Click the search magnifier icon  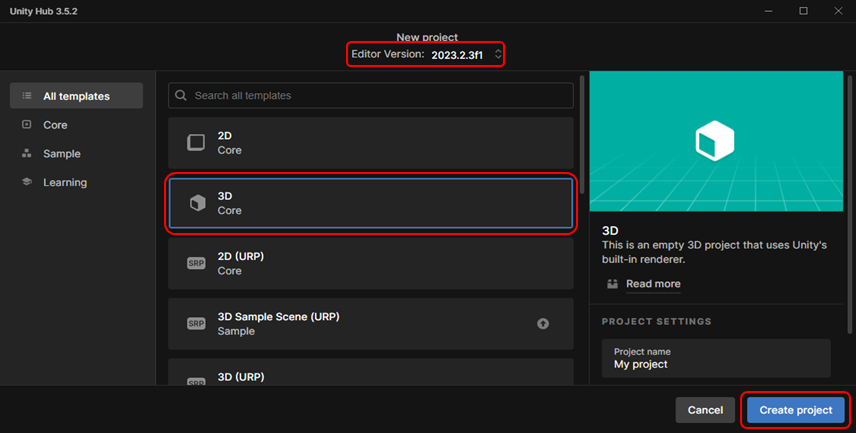click(x=181, y=96)
